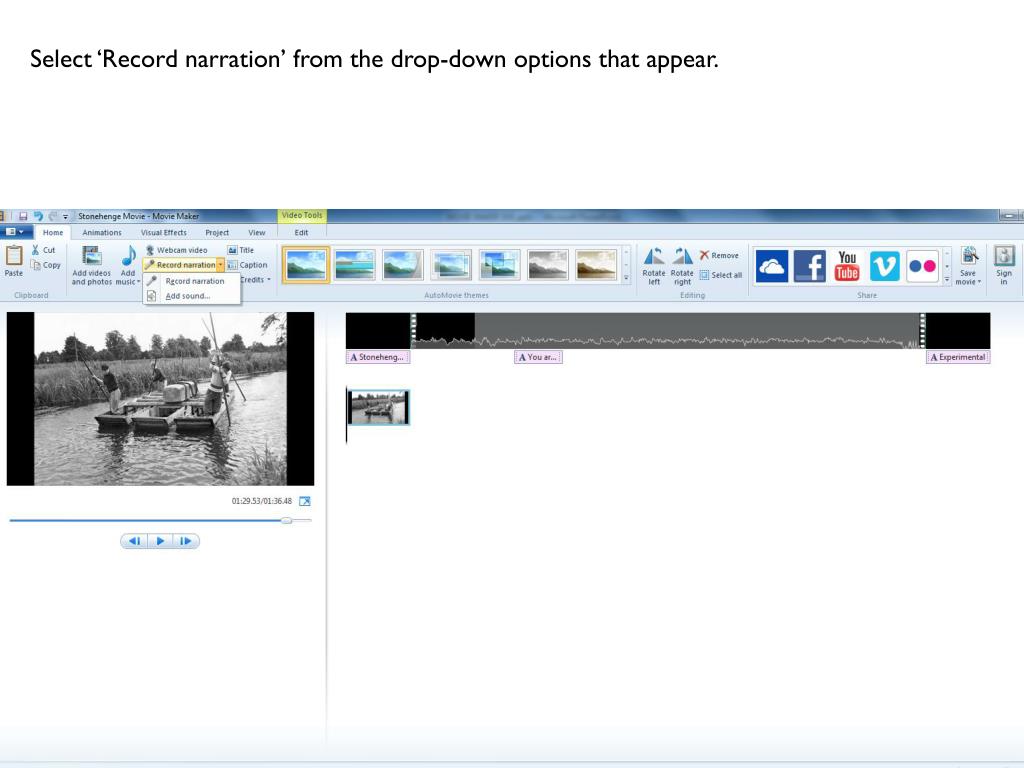This screenshot has height=768, width=1024.
Task: Start a Webcam video recording
Action: pyautogui.click(x=176, y=250)
